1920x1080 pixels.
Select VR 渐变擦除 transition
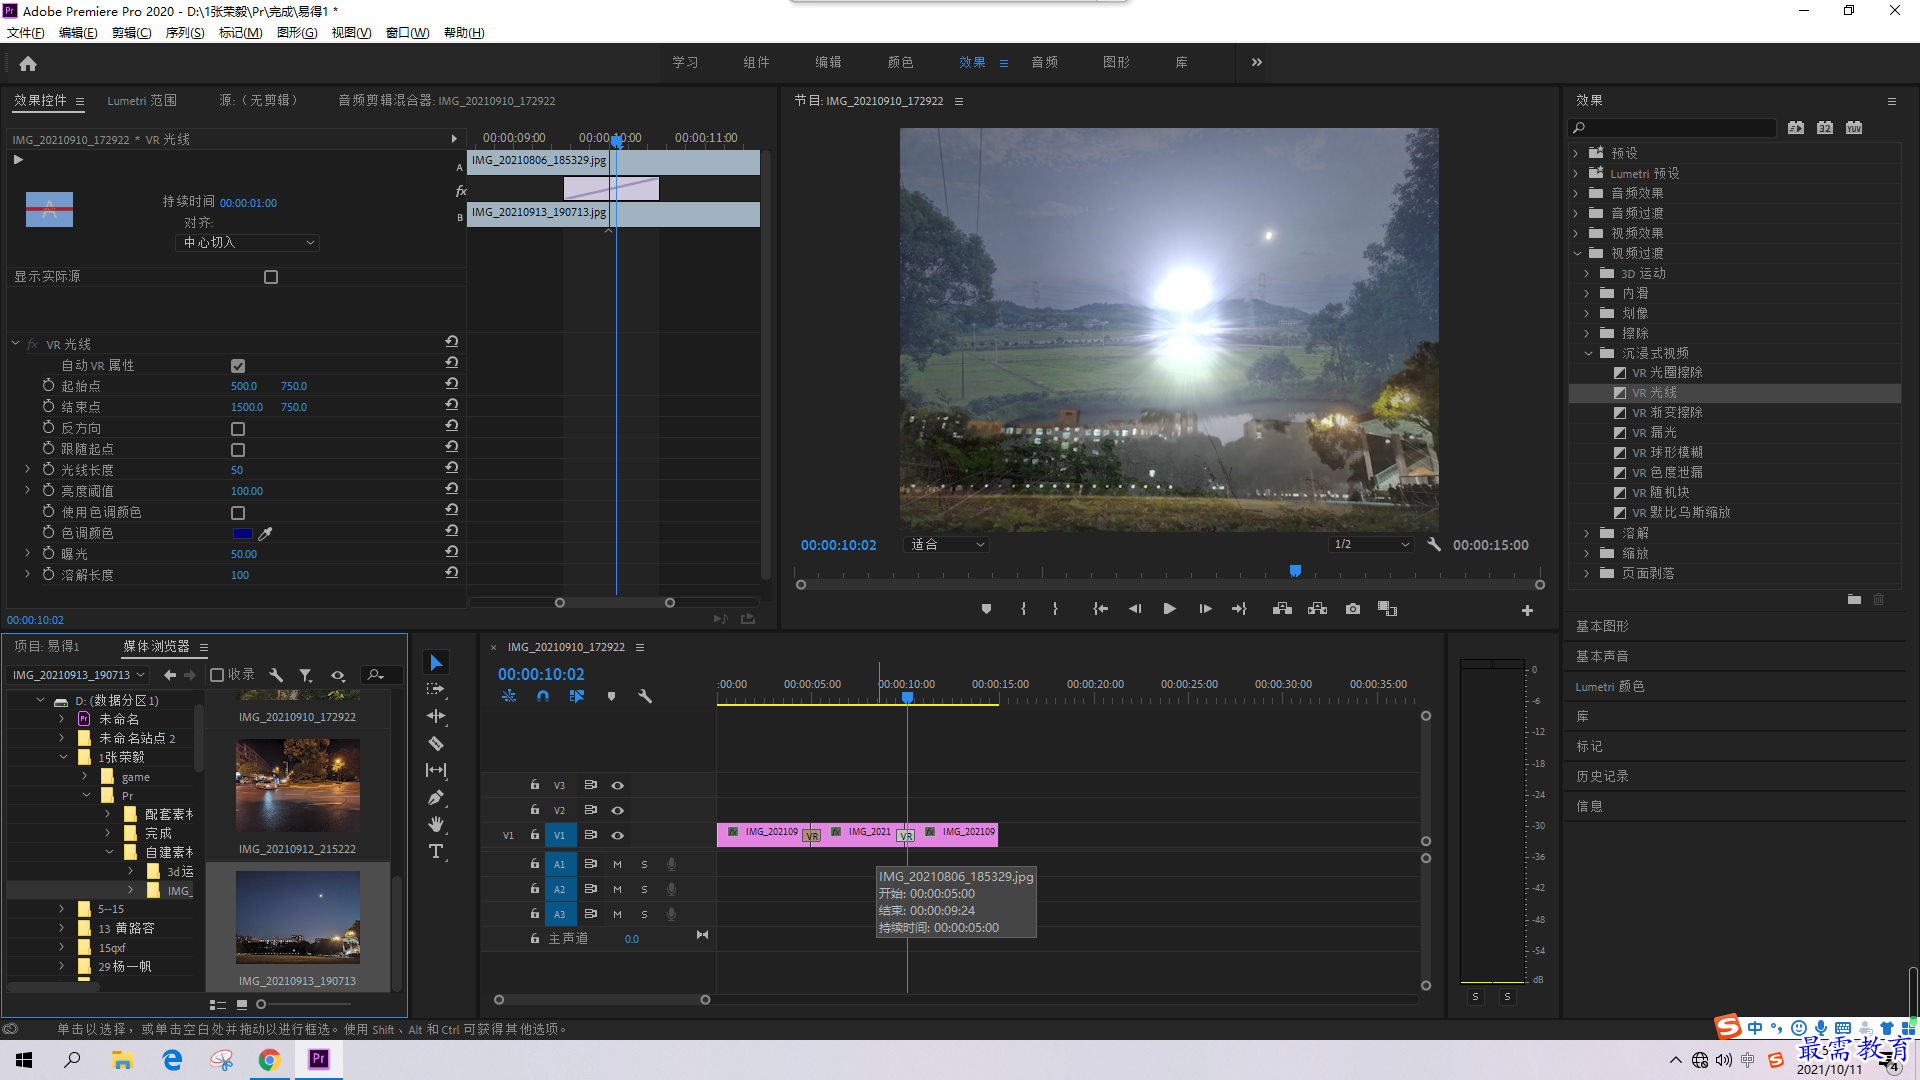(1667, 413)
